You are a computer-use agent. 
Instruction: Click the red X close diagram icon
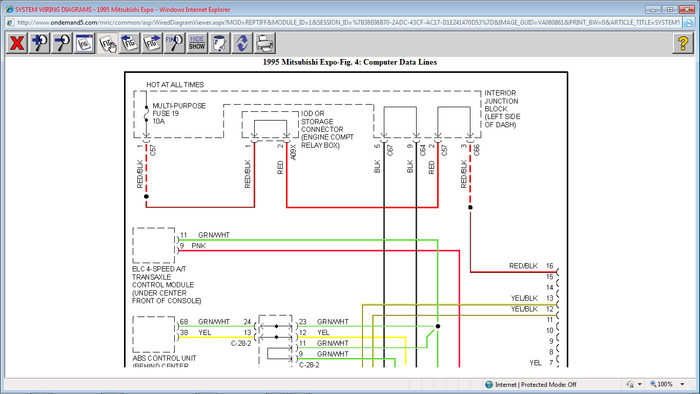(17, 43)
